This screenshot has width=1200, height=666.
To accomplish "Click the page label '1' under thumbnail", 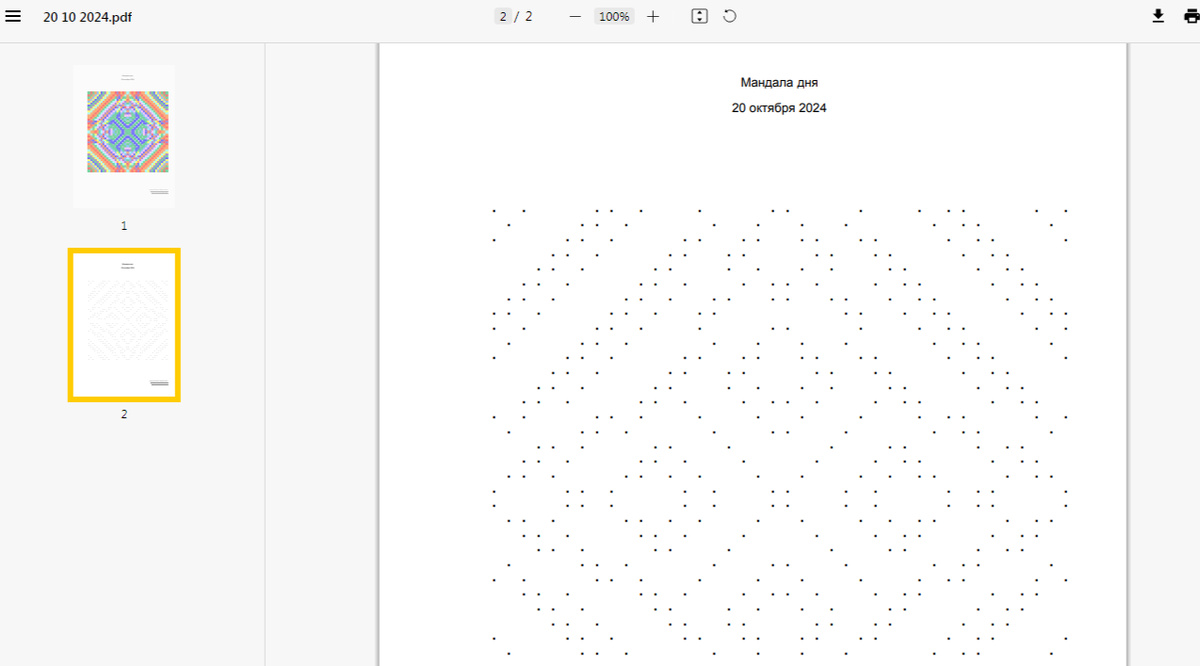I will tap(124, 226).
